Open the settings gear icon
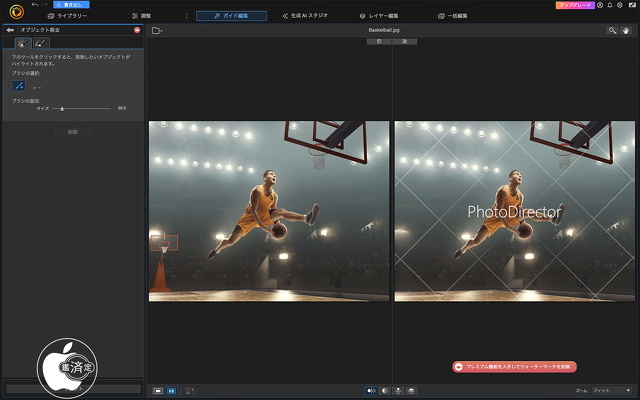 coord(620,5)
